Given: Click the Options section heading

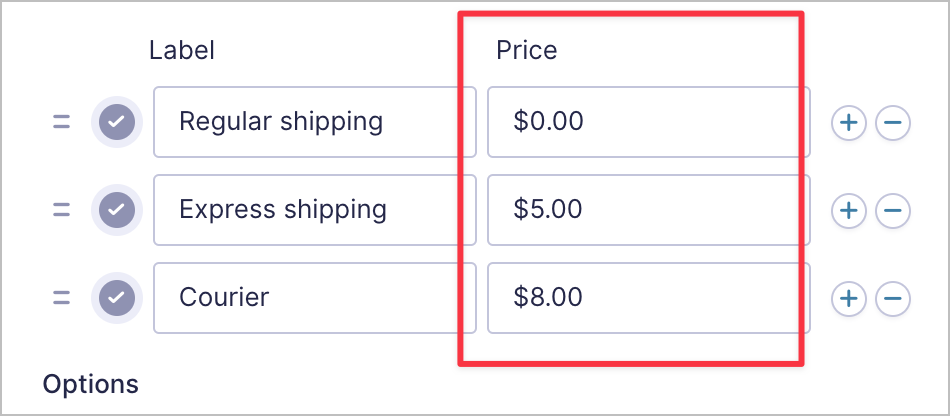Looking at the screenshot, I should (x=90, y=384).
